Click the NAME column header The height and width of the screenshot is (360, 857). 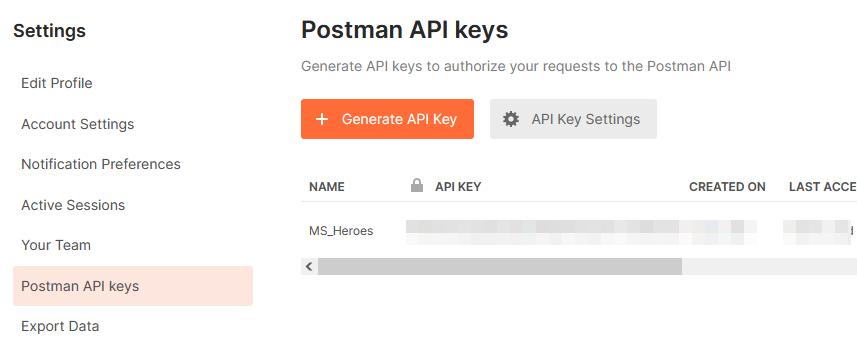pos(327,187)
